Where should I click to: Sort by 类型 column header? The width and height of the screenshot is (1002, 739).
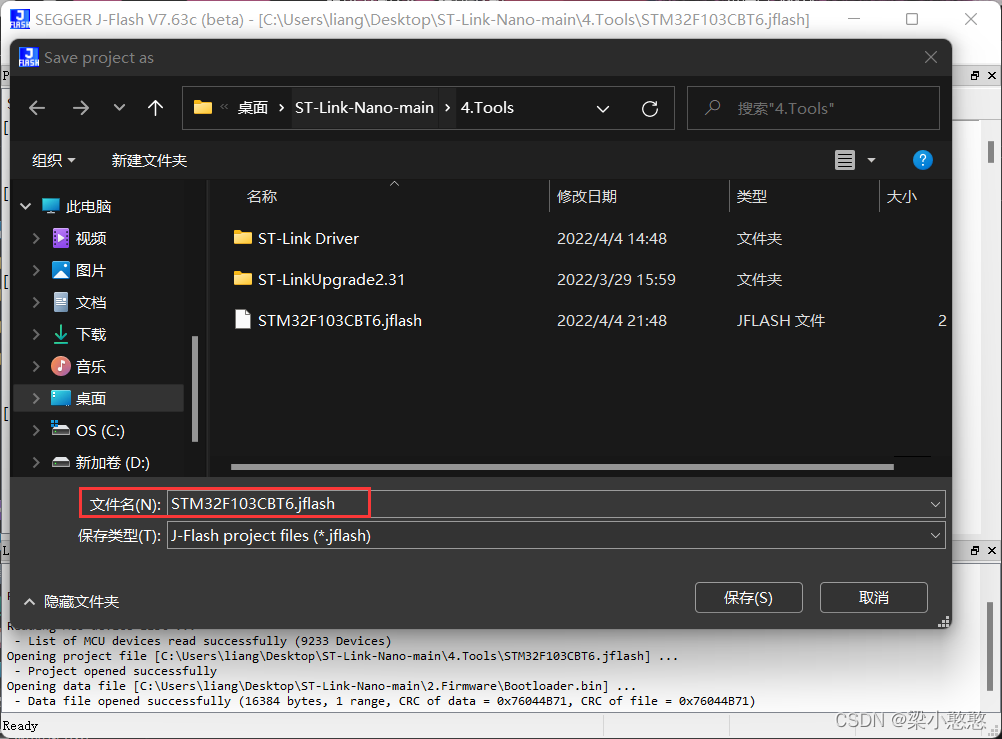coord(752,196)
